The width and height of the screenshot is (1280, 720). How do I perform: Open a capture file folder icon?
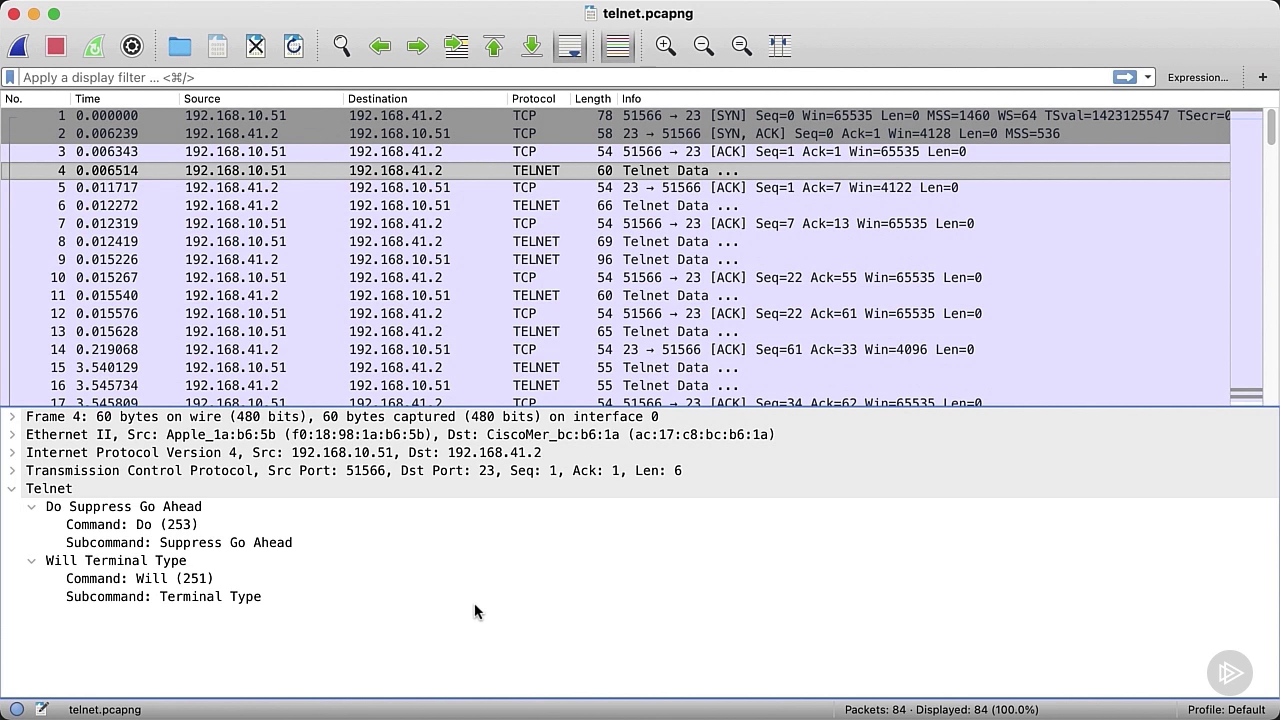[180, 46]
